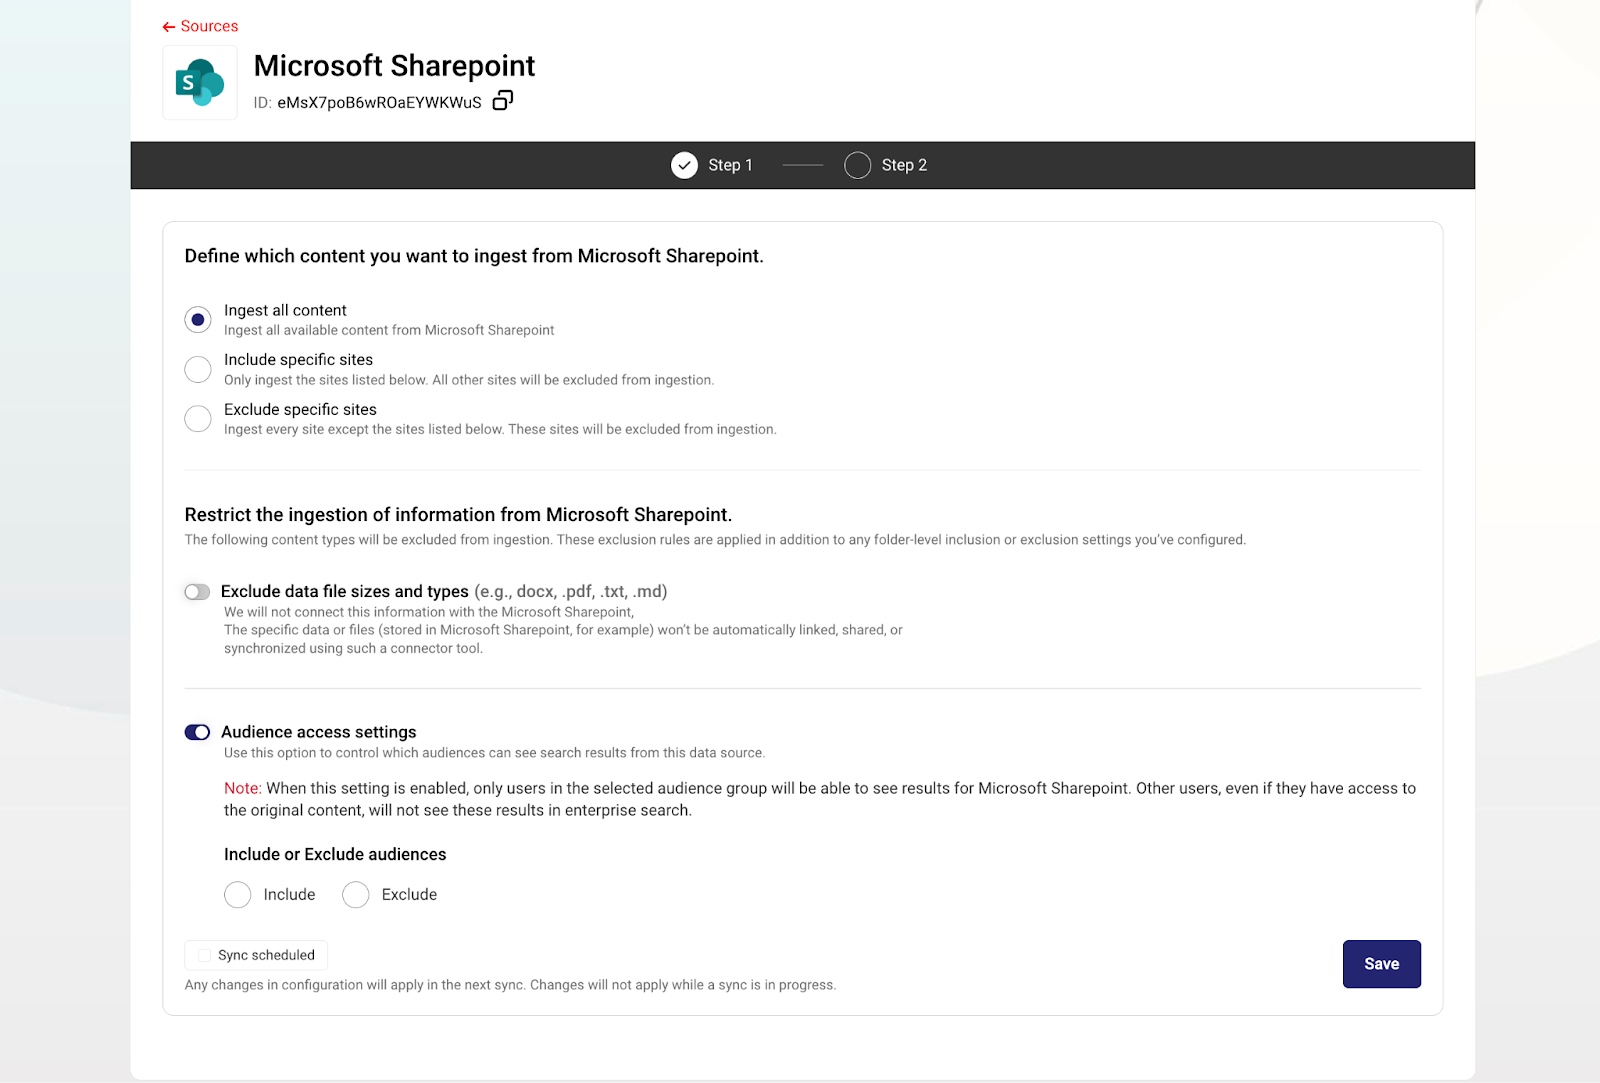Click the back arrow icon beside Sources

(x=168, y=27)
